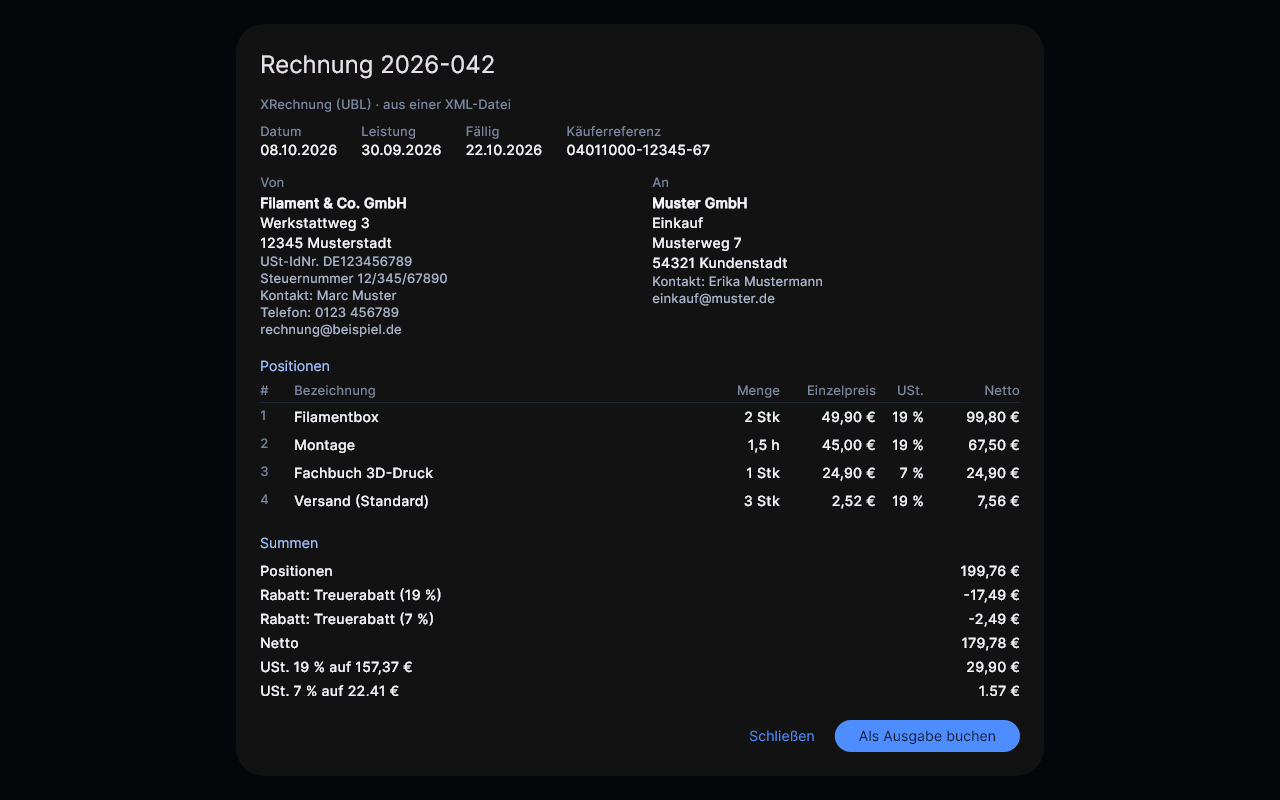Select the Filamentbox line item
The image size is (1280, 800).
click(640, 417)
